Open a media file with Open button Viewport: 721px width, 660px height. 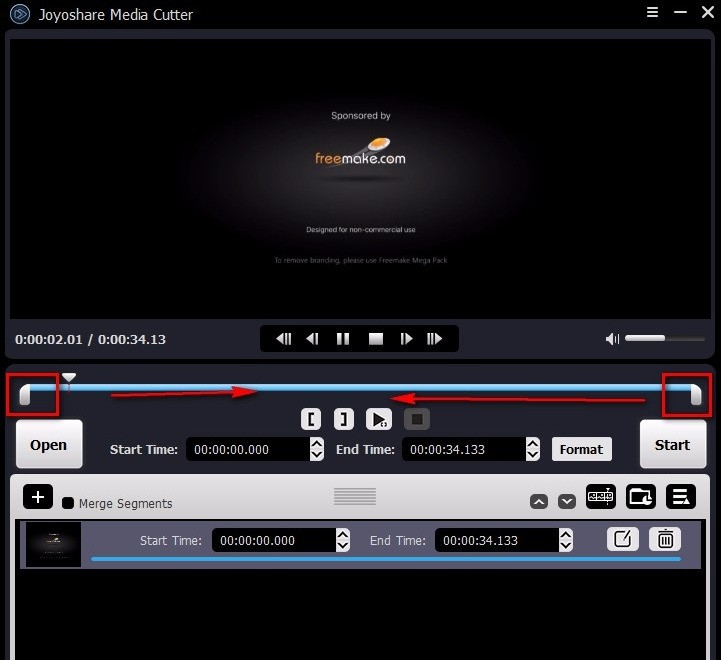tap(49, 444)
